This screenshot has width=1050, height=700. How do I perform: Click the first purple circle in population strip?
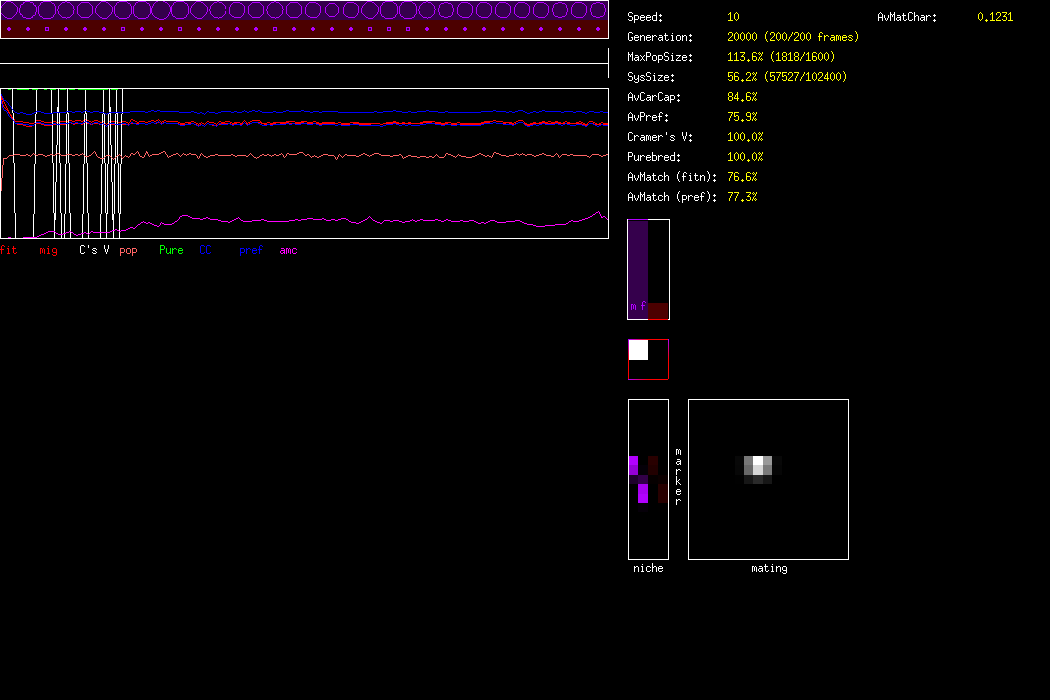pos(10,11)
